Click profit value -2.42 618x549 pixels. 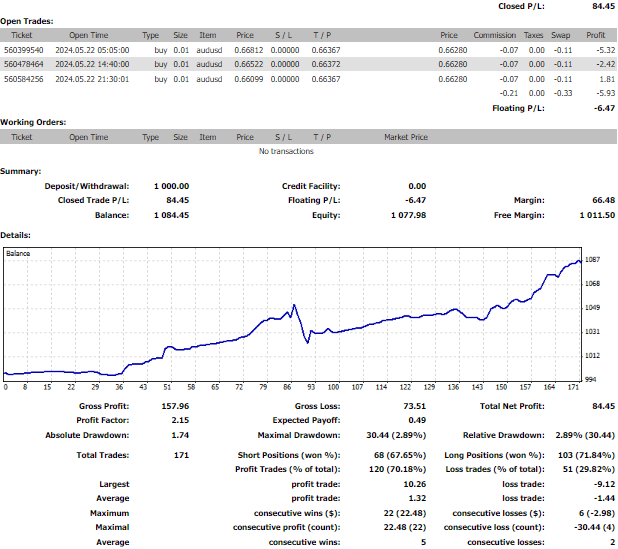coord(605,64)
